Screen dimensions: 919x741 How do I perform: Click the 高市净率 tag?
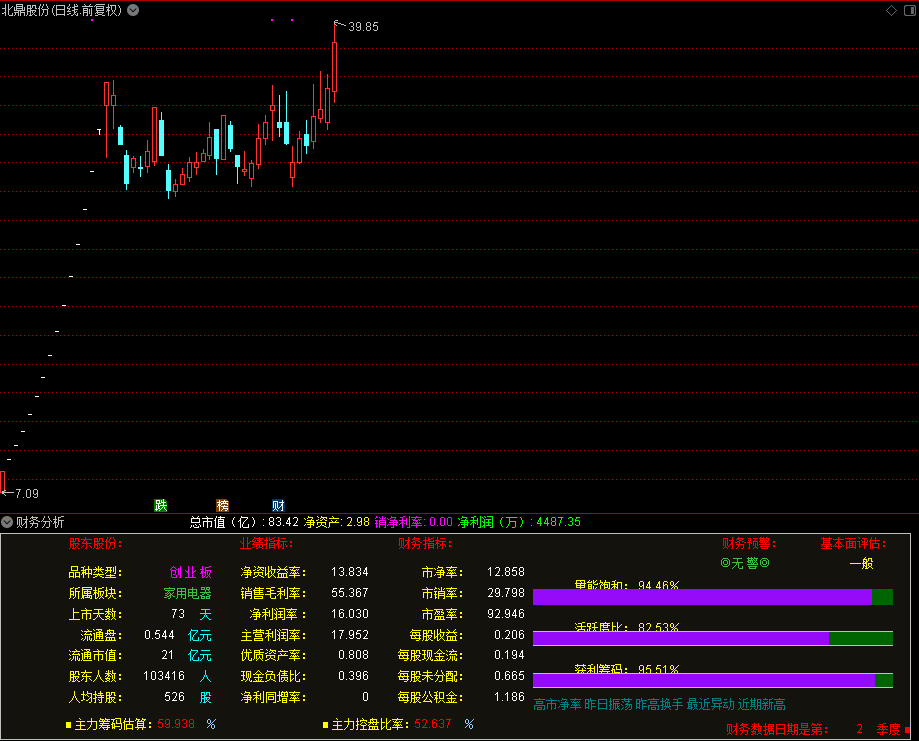tap(557, 704)
